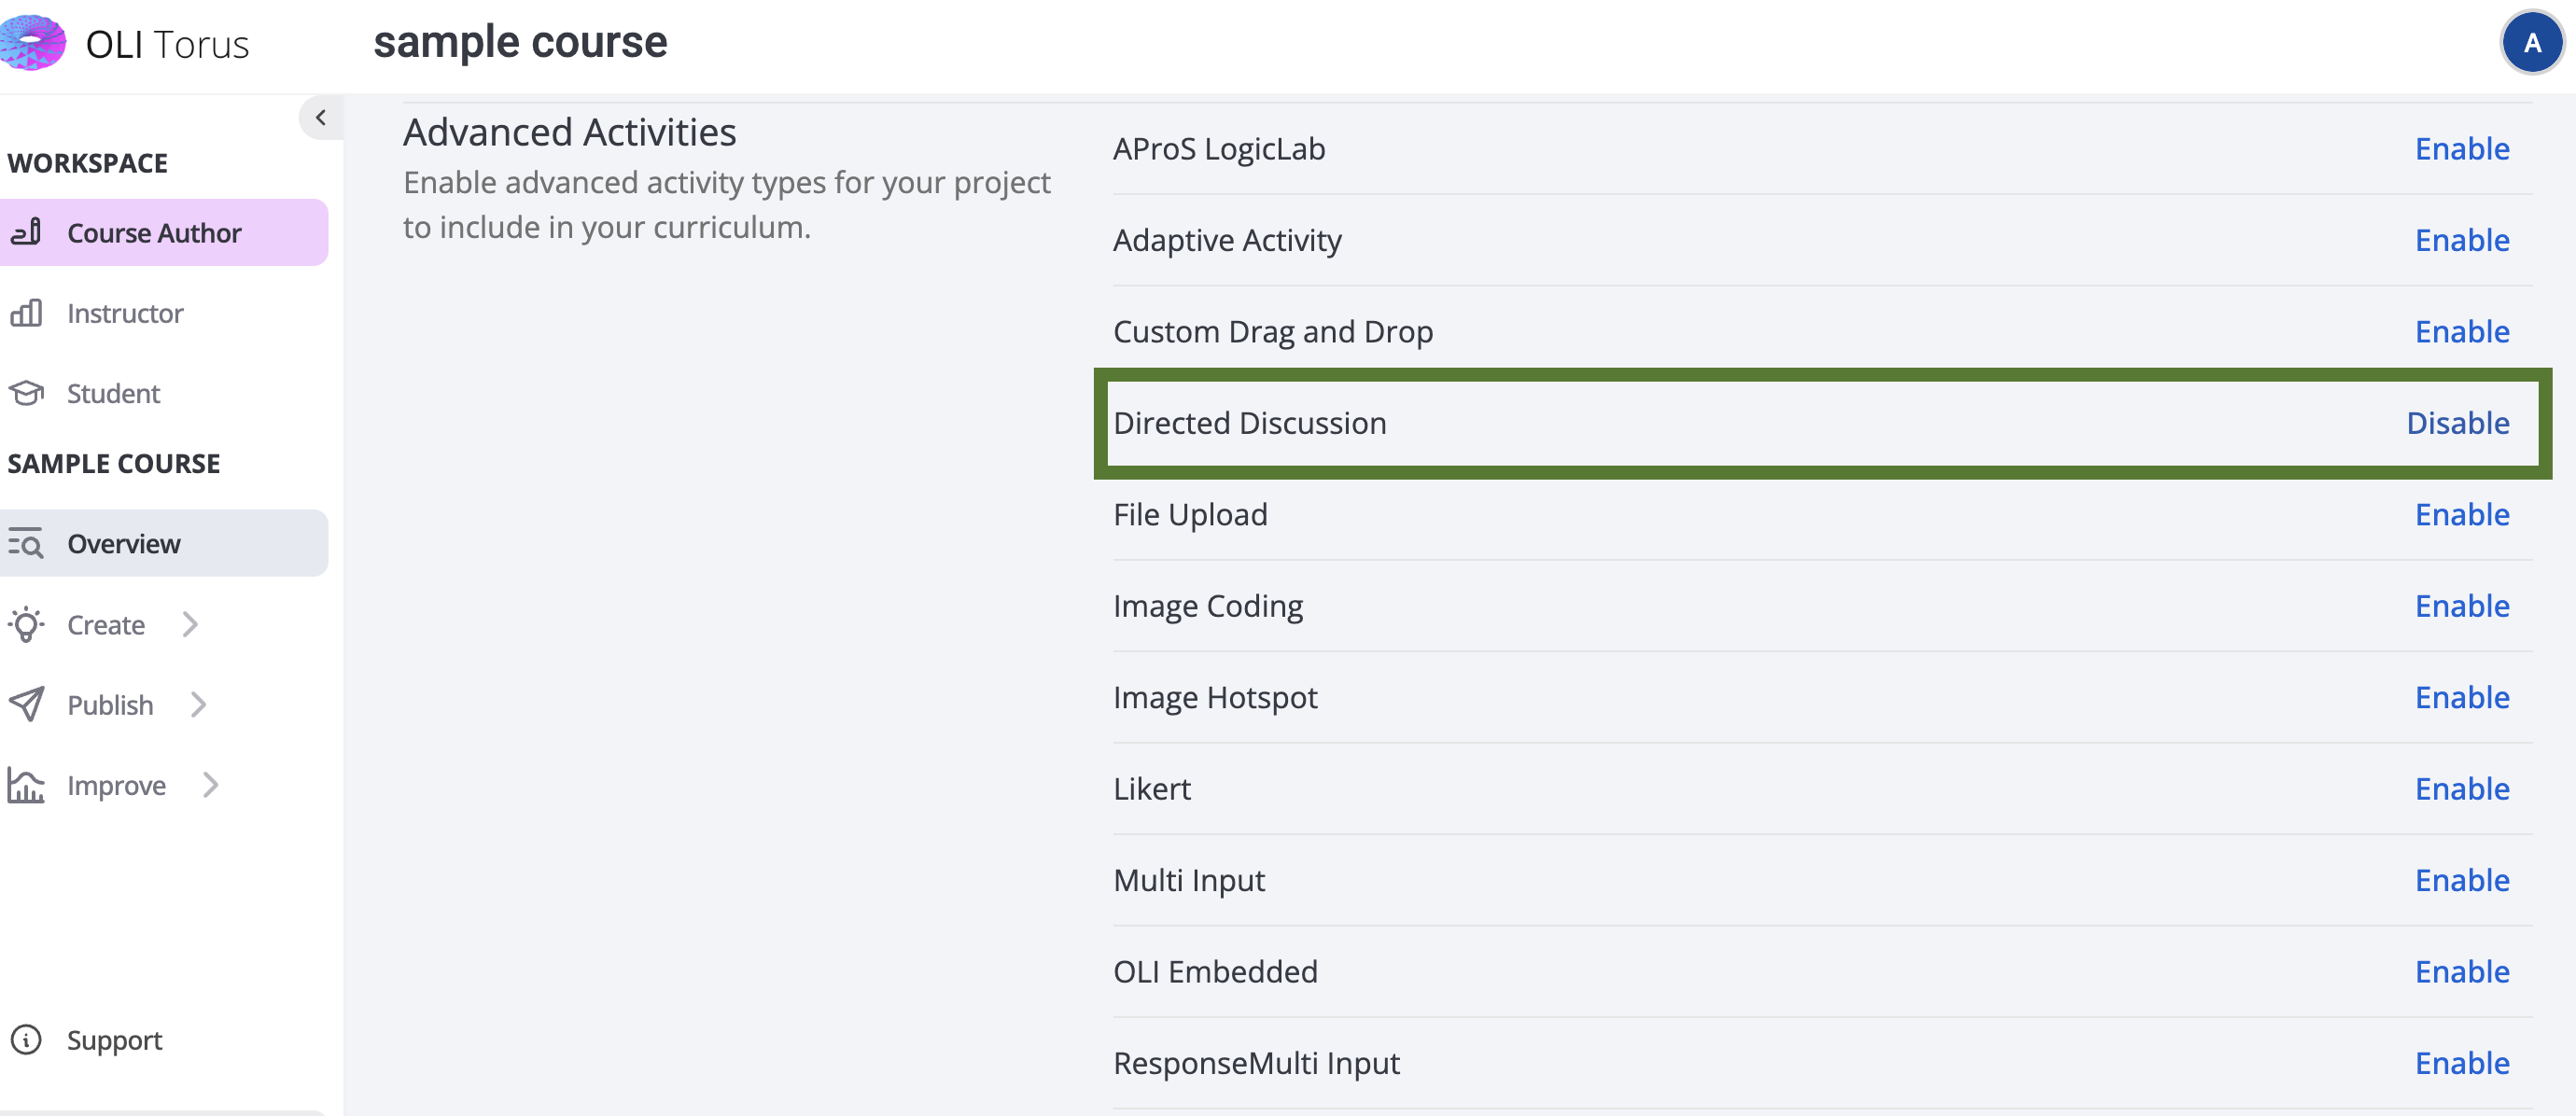The image size is (2576, 1116).
Task: Expand the Create submenu chevron
Action: (x=190, y=625)
